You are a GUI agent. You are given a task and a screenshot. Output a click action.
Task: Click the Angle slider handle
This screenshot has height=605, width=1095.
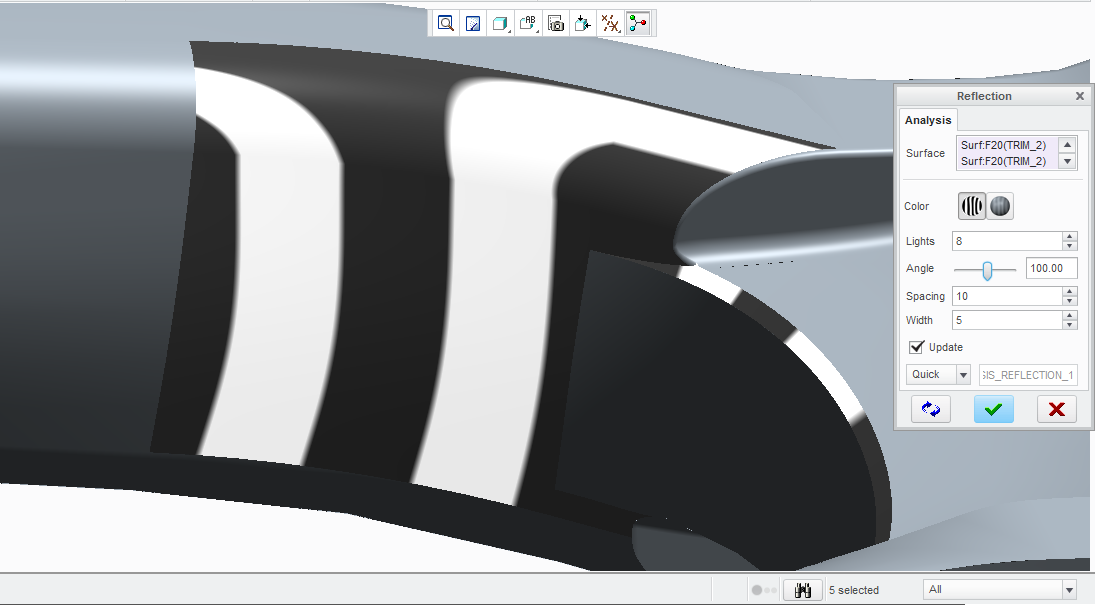pos(987,270)
